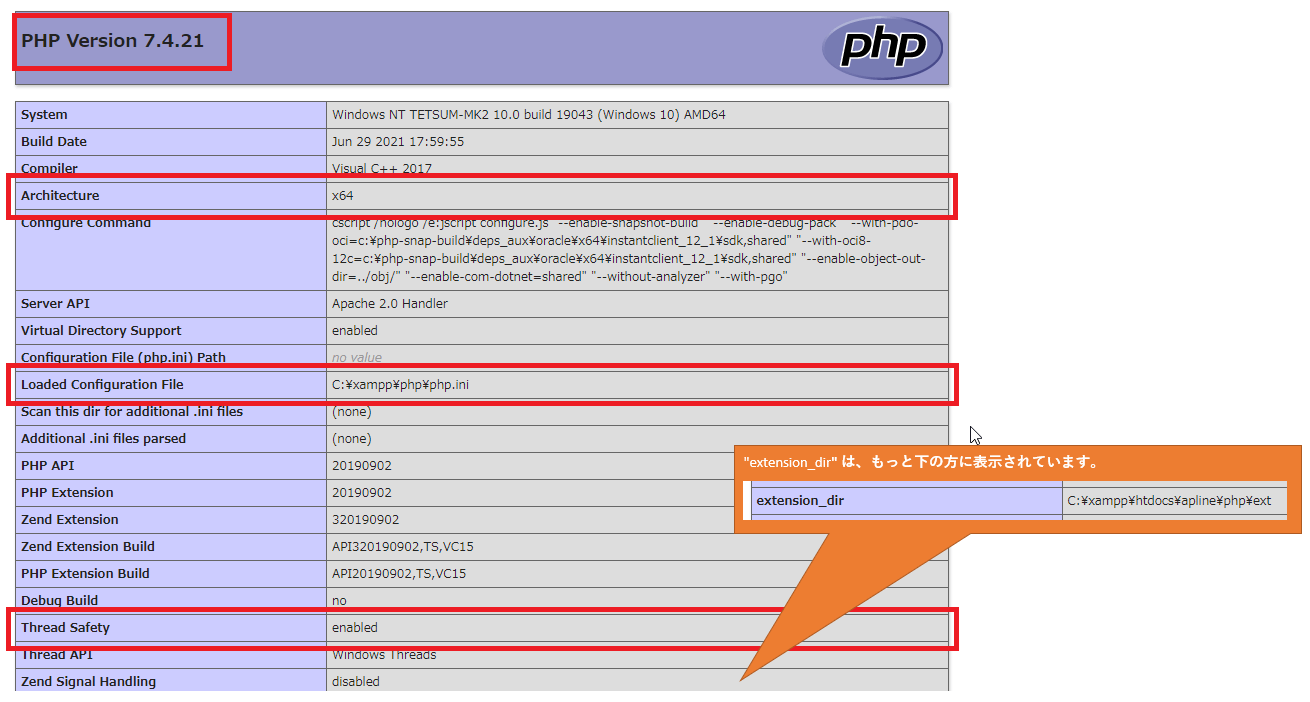Screen dimensions: 1310x702
Task: Click the Windows NT TETSUM-MK2 system value
Action: [x=528, y=115]
